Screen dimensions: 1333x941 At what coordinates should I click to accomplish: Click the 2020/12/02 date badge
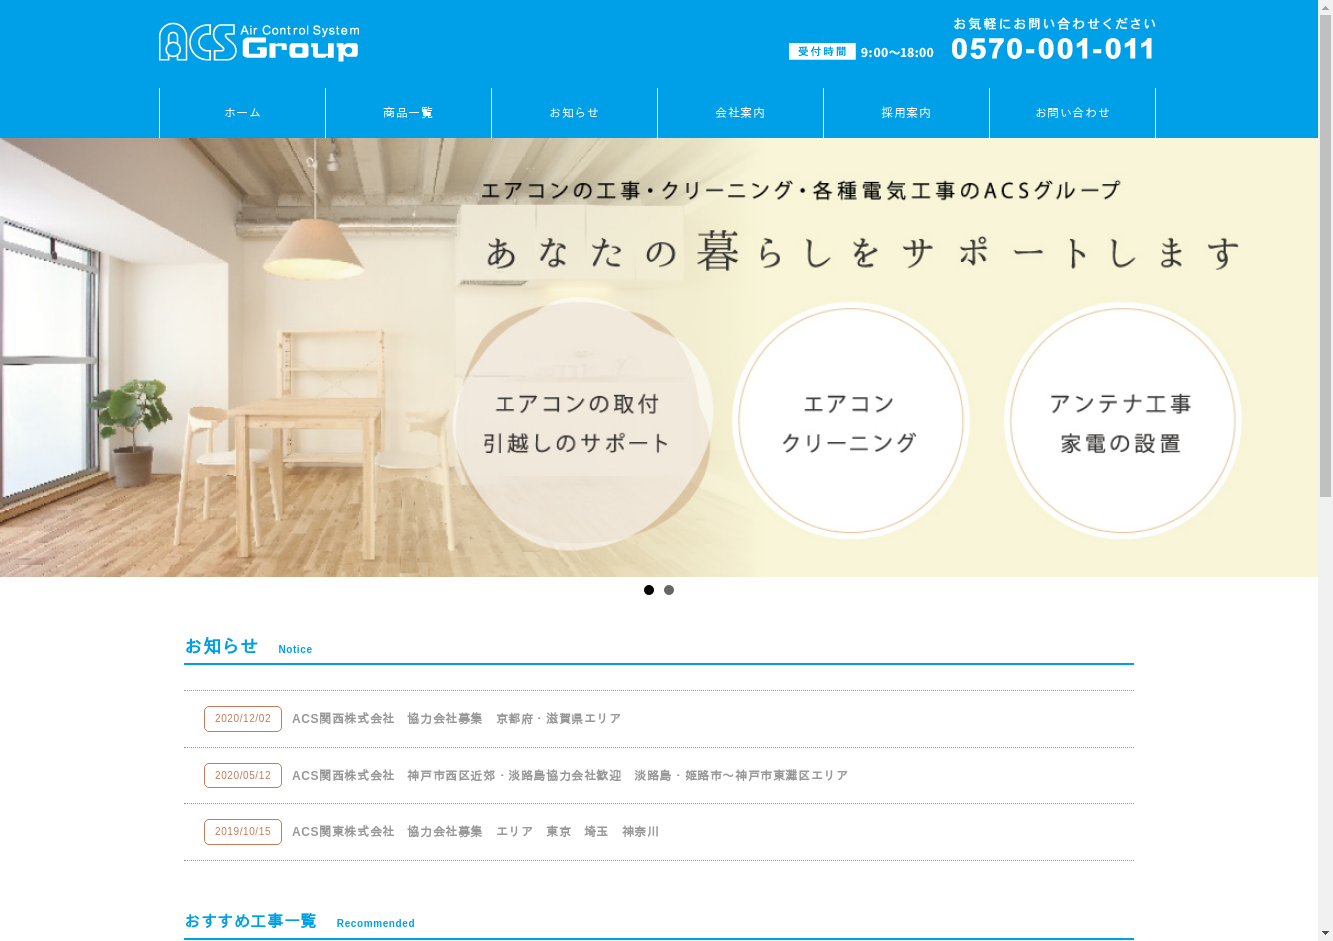coord(243,719)
